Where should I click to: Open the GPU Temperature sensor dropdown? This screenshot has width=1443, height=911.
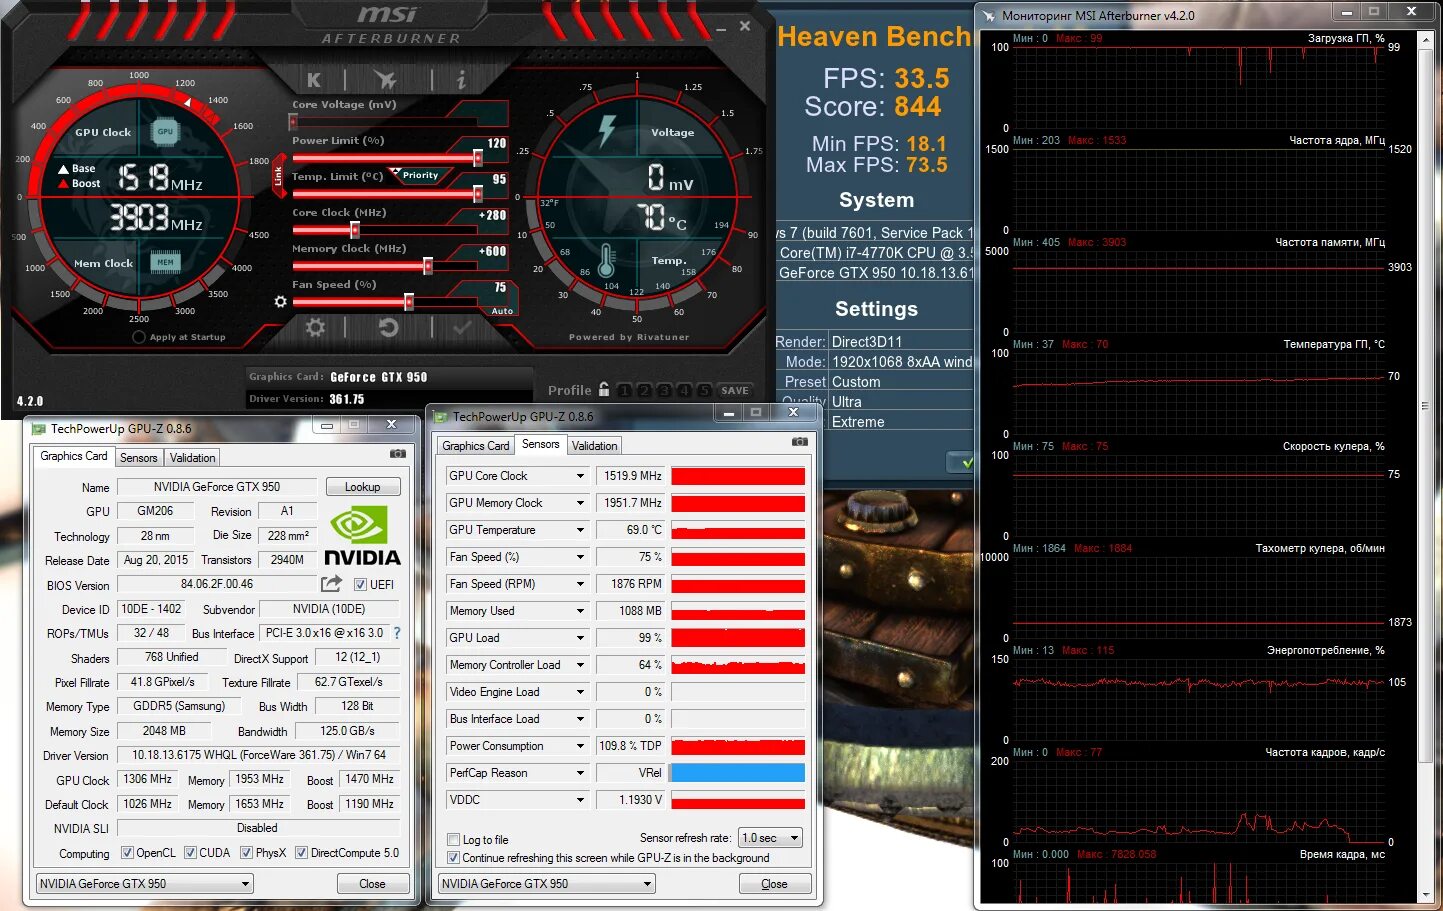tap(580, 530)
